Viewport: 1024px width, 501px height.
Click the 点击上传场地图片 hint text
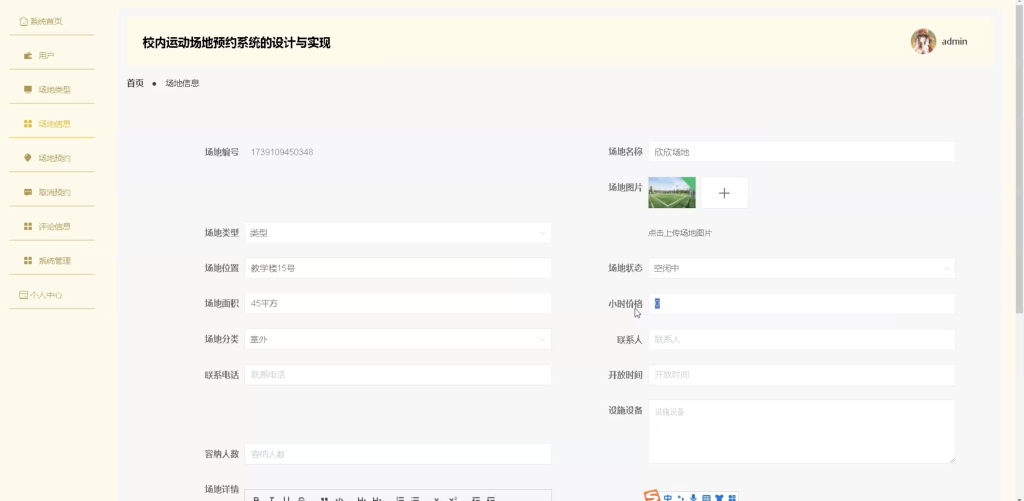[680, 233]
